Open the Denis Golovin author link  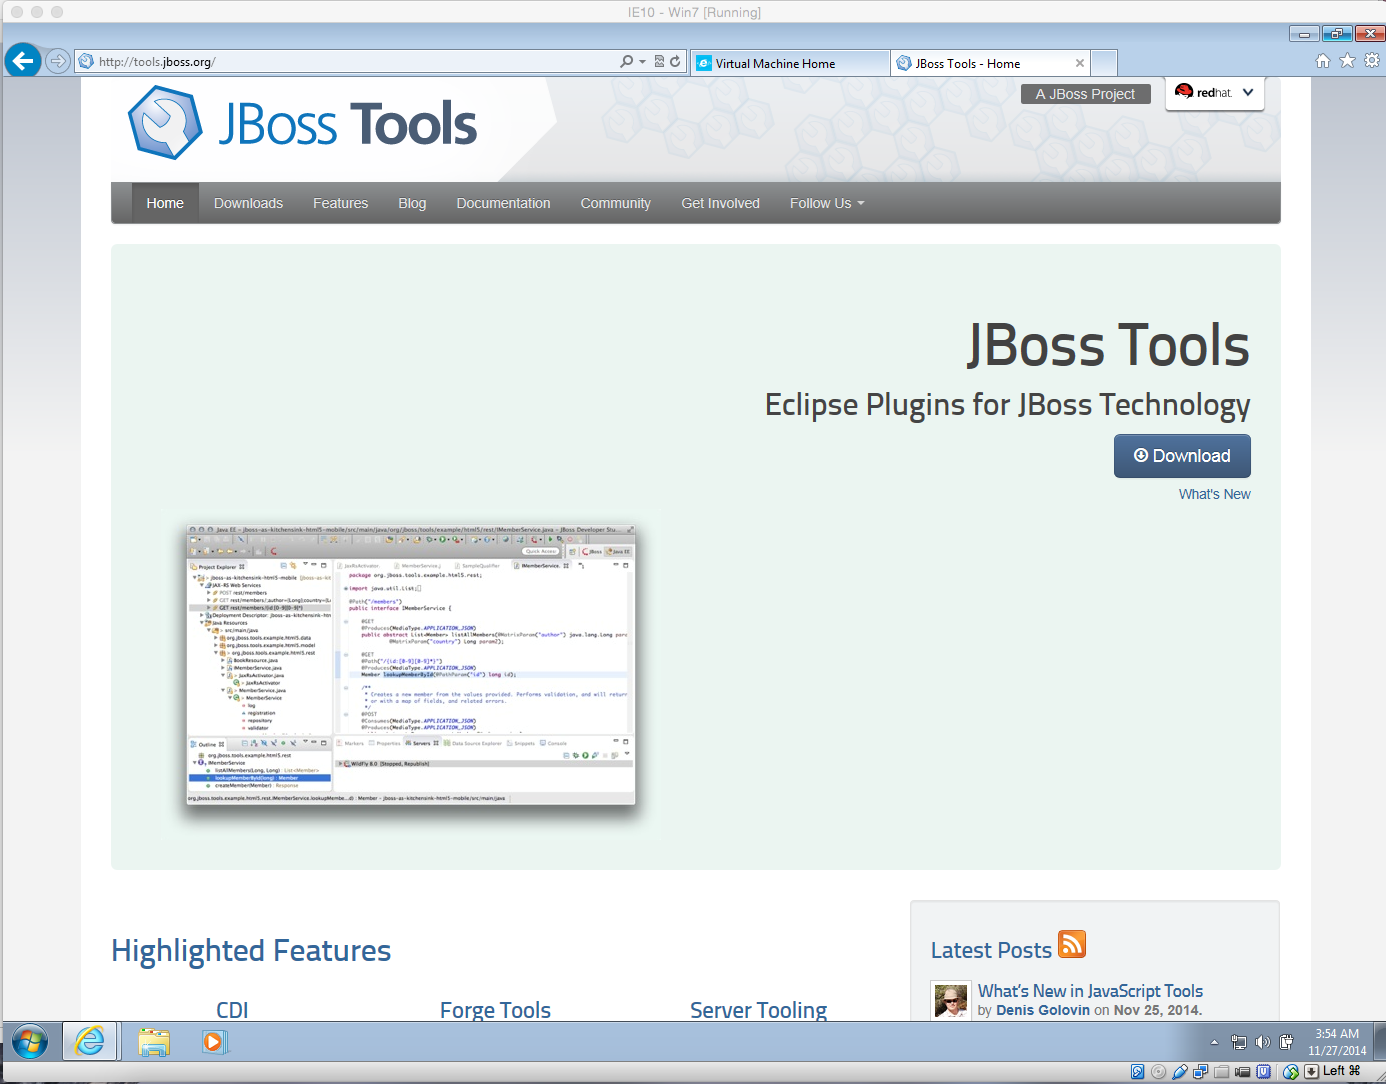point(1043,1010)
